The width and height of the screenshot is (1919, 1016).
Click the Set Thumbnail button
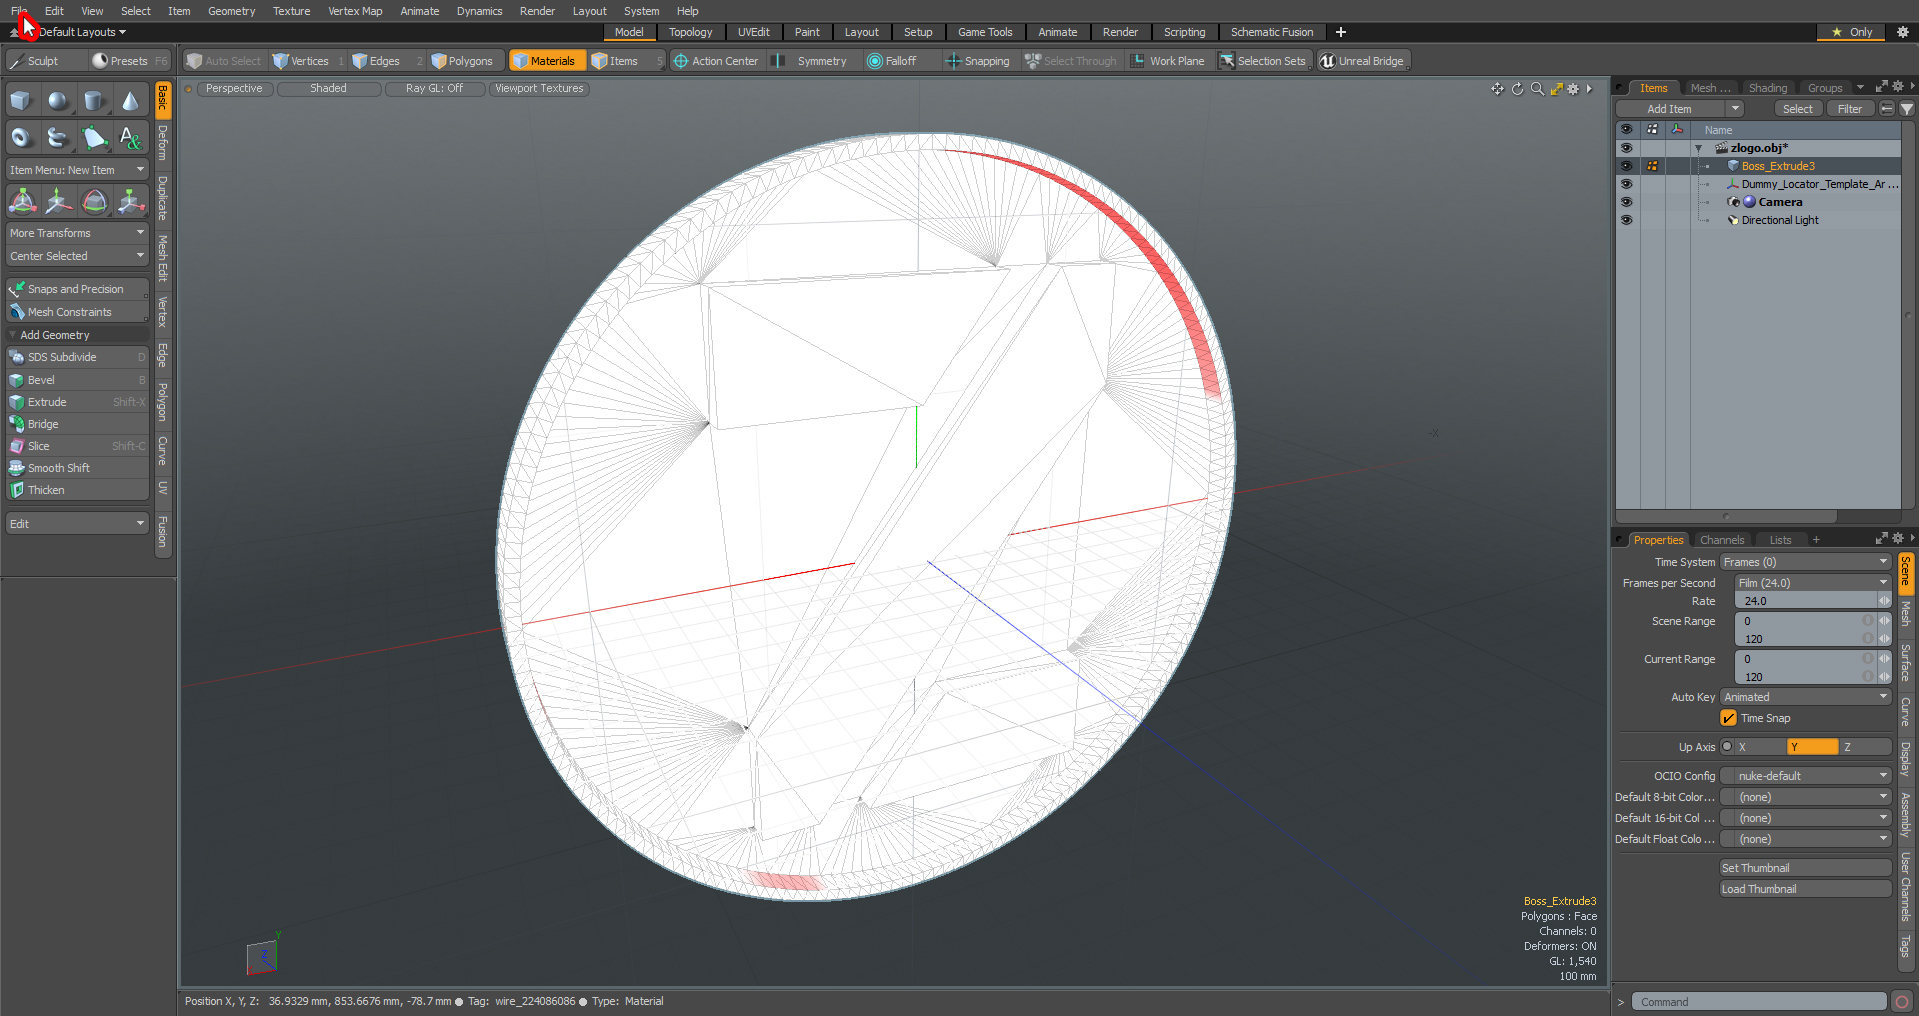1804,868
